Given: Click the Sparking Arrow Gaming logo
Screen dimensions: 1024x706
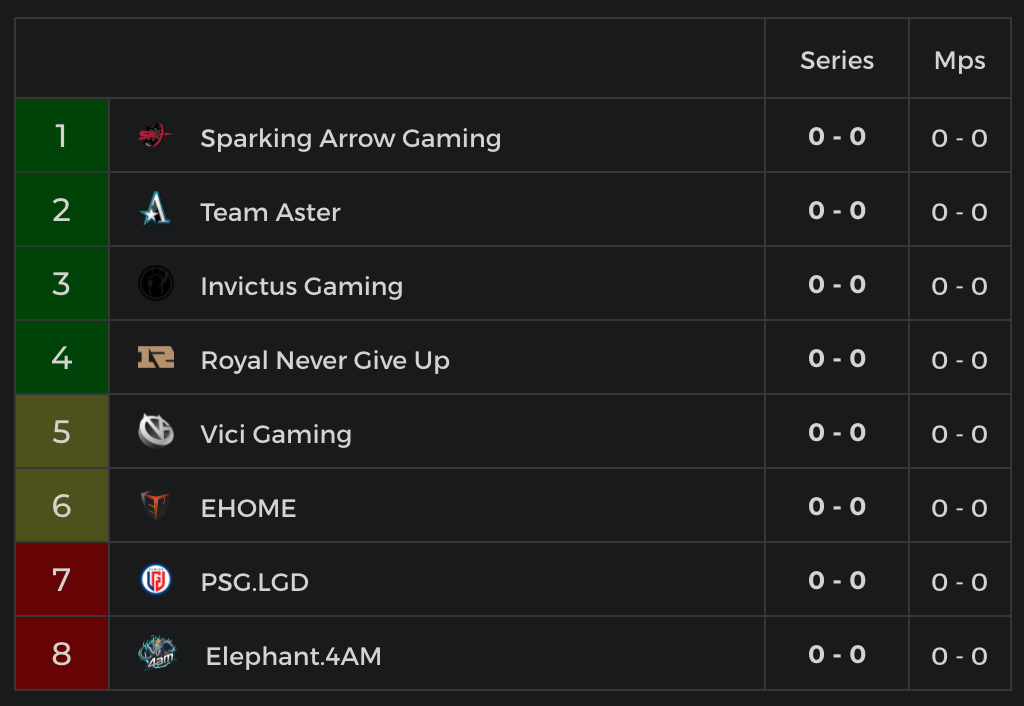Looking at the screenshot, I should pyautogui.click(x=155, y=136).
